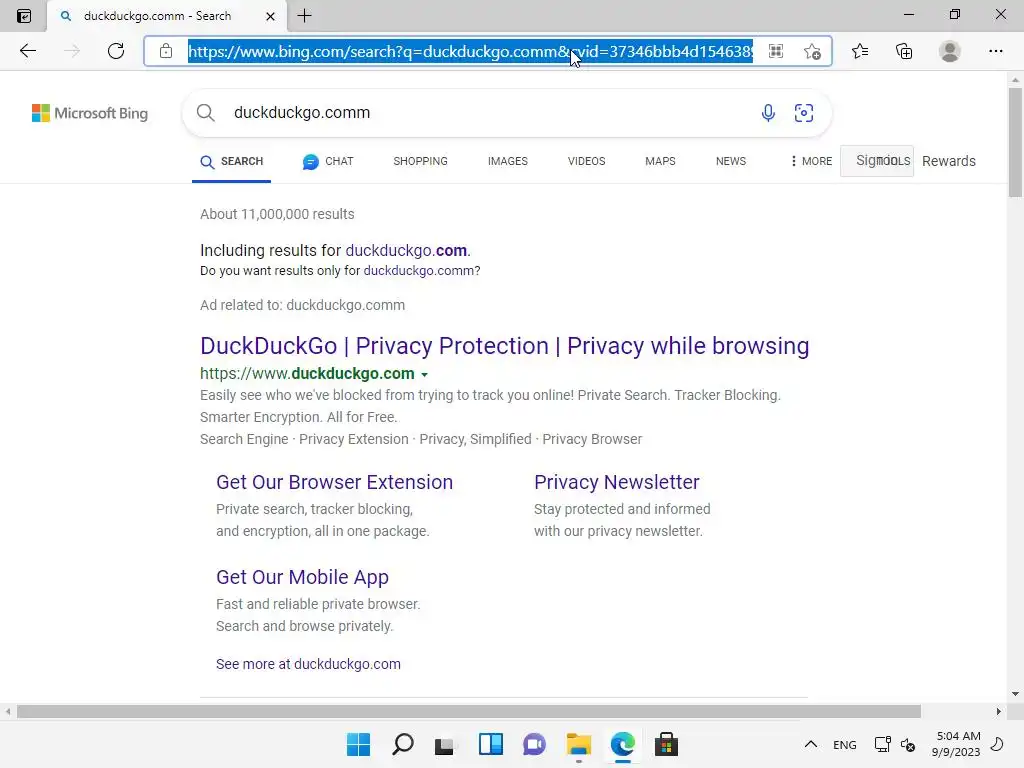Expand the MORE menu

click(811, 161)
